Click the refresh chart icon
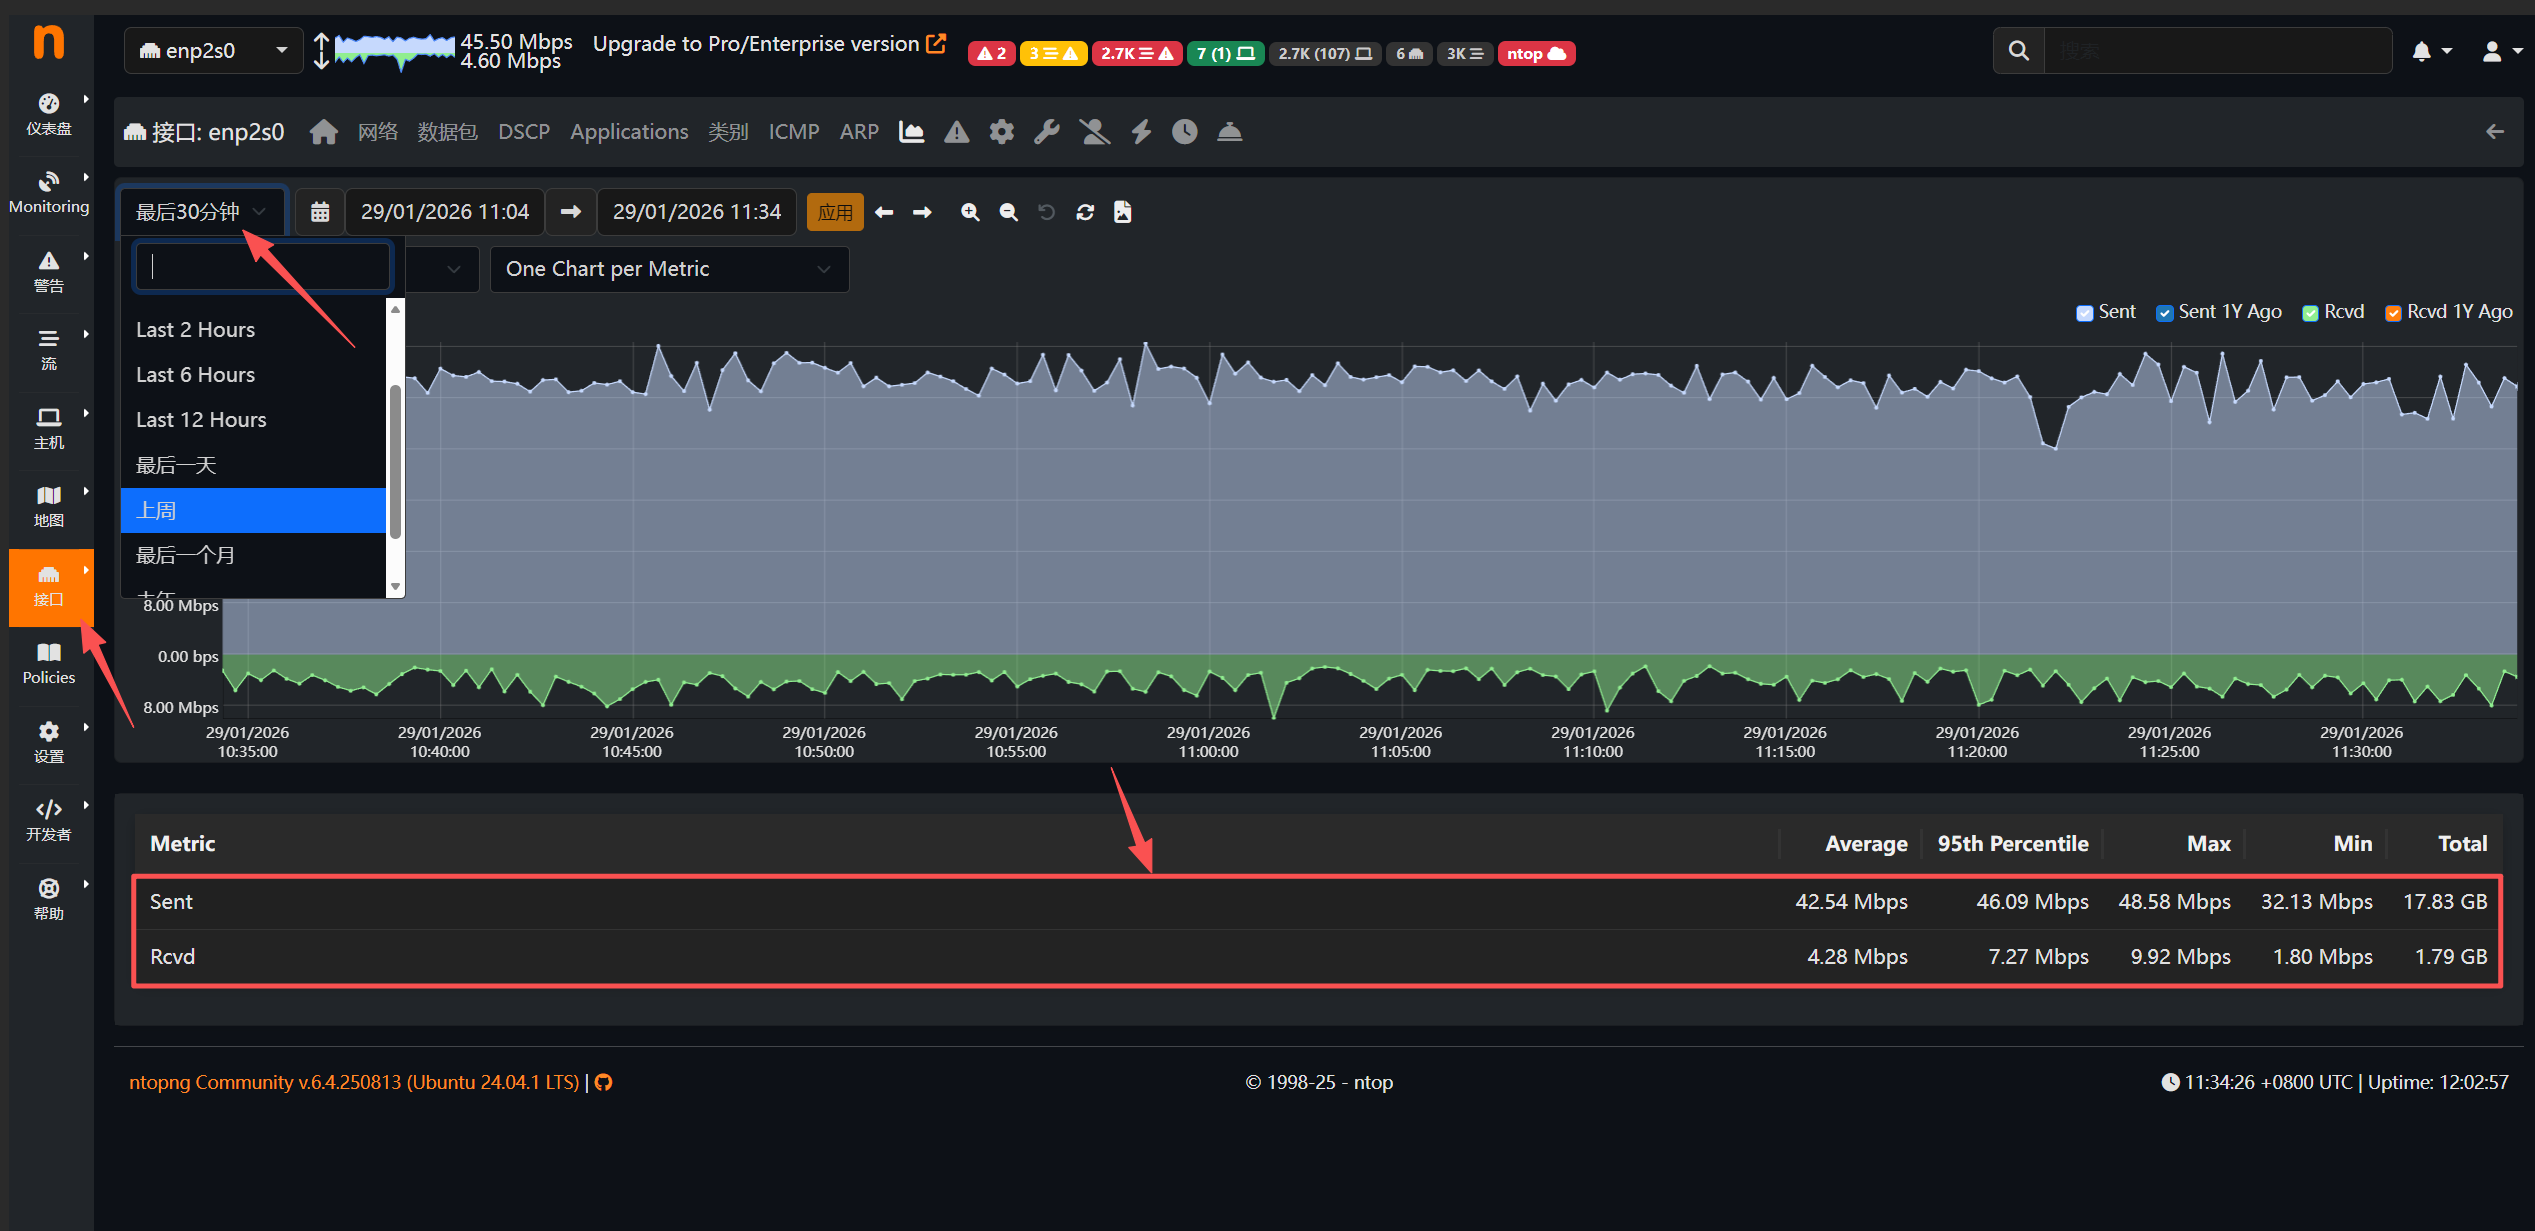Viewport: 2535px width, 1231px height. tap(1084, 212)
